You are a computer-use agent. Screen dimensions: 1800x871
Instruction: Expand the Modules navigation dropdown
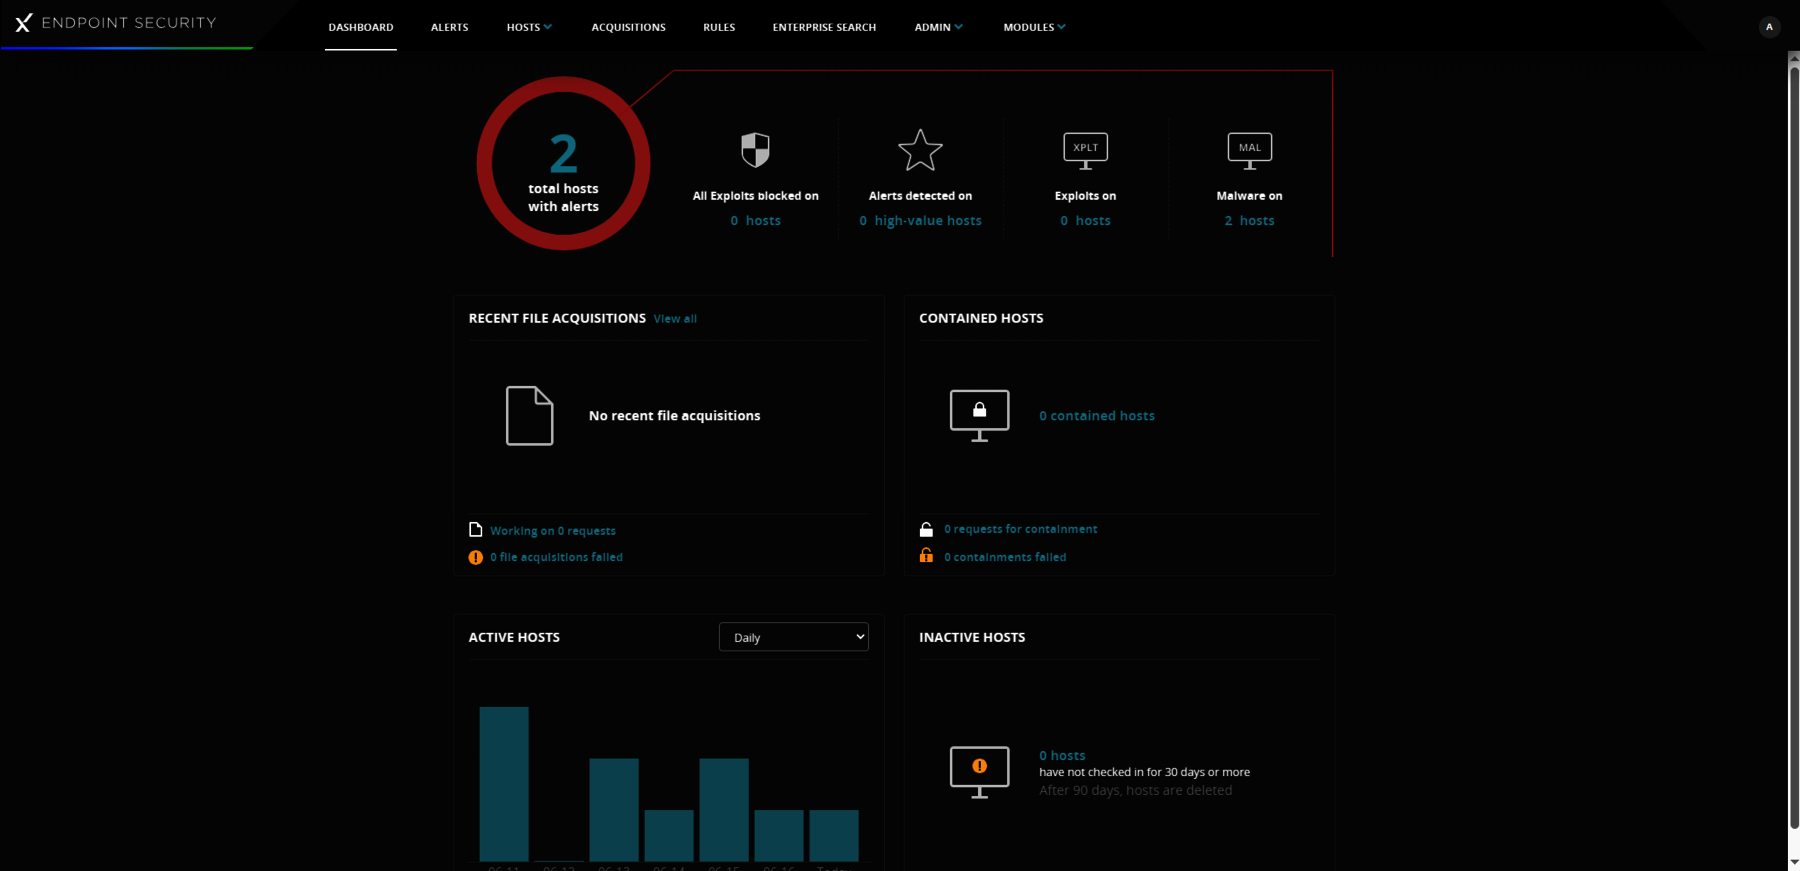[1034, 27]
